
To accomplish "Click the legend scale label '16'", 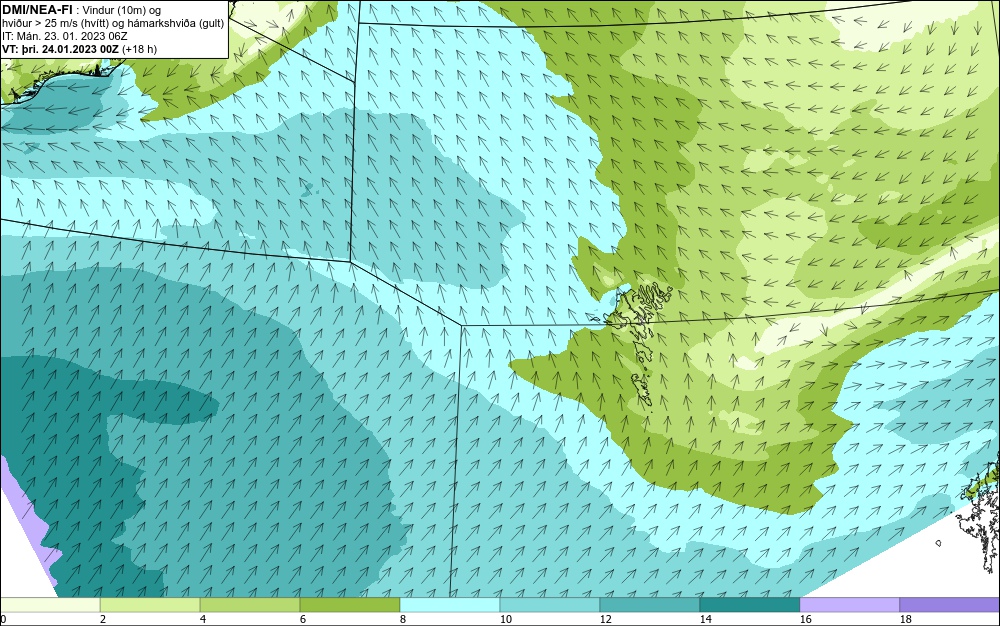I will [805, 619].
